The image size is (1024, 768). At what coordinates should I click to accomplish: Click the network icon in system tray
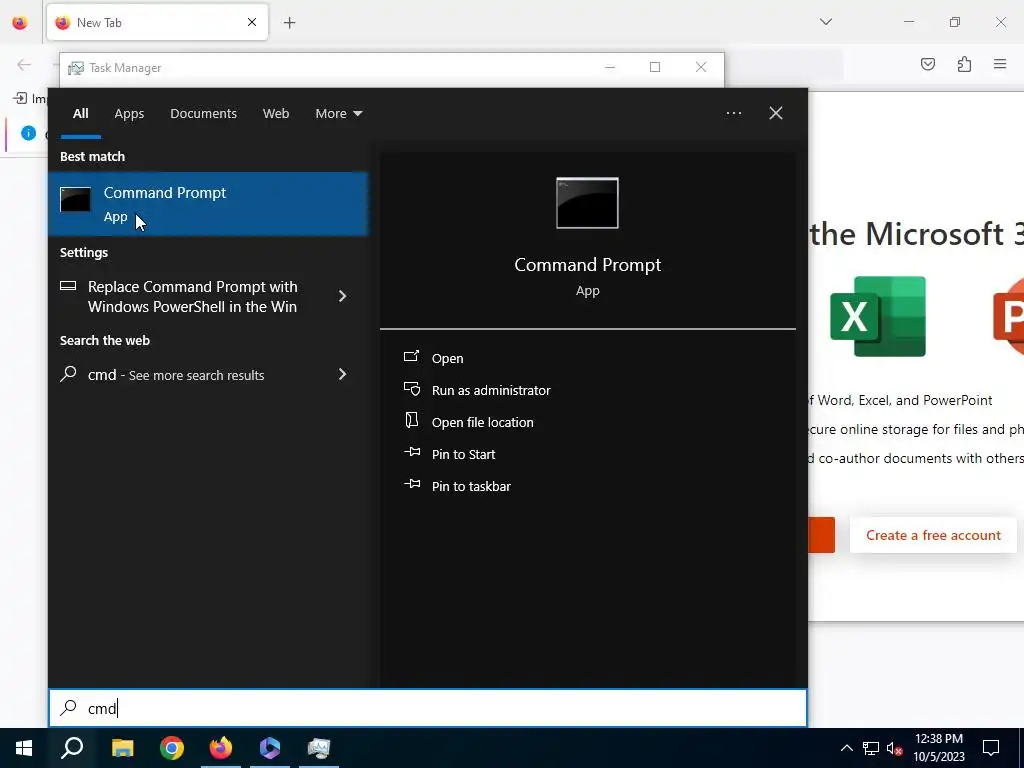point(871,748)
